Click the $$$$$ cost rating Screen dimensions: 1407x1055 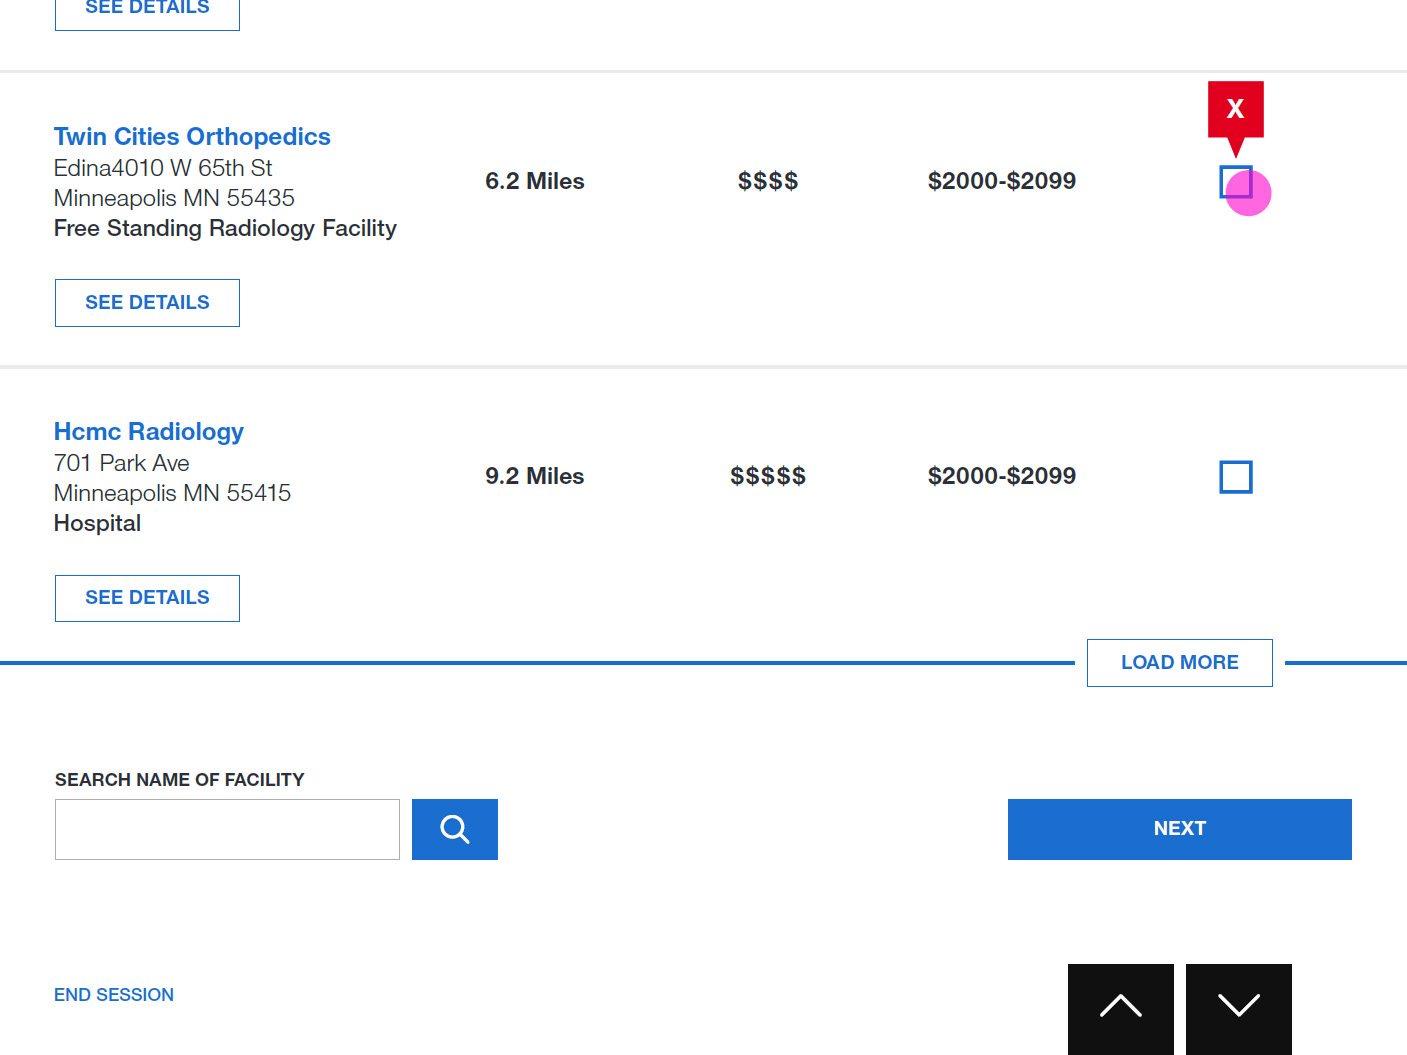tap(768, 476)
